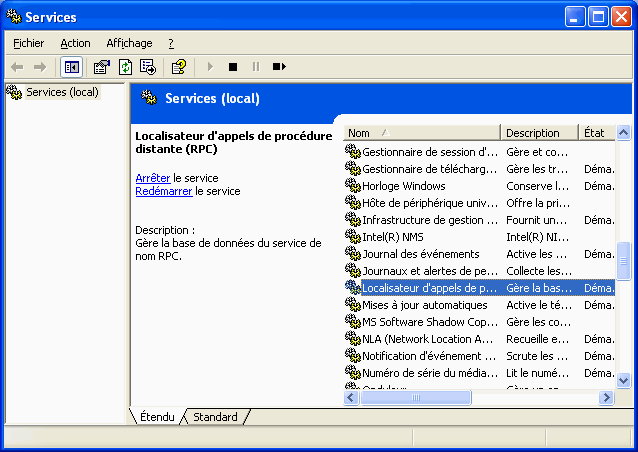Open the Properties toolbar icon
Screen dimensions: 638x452
point(102,67)
